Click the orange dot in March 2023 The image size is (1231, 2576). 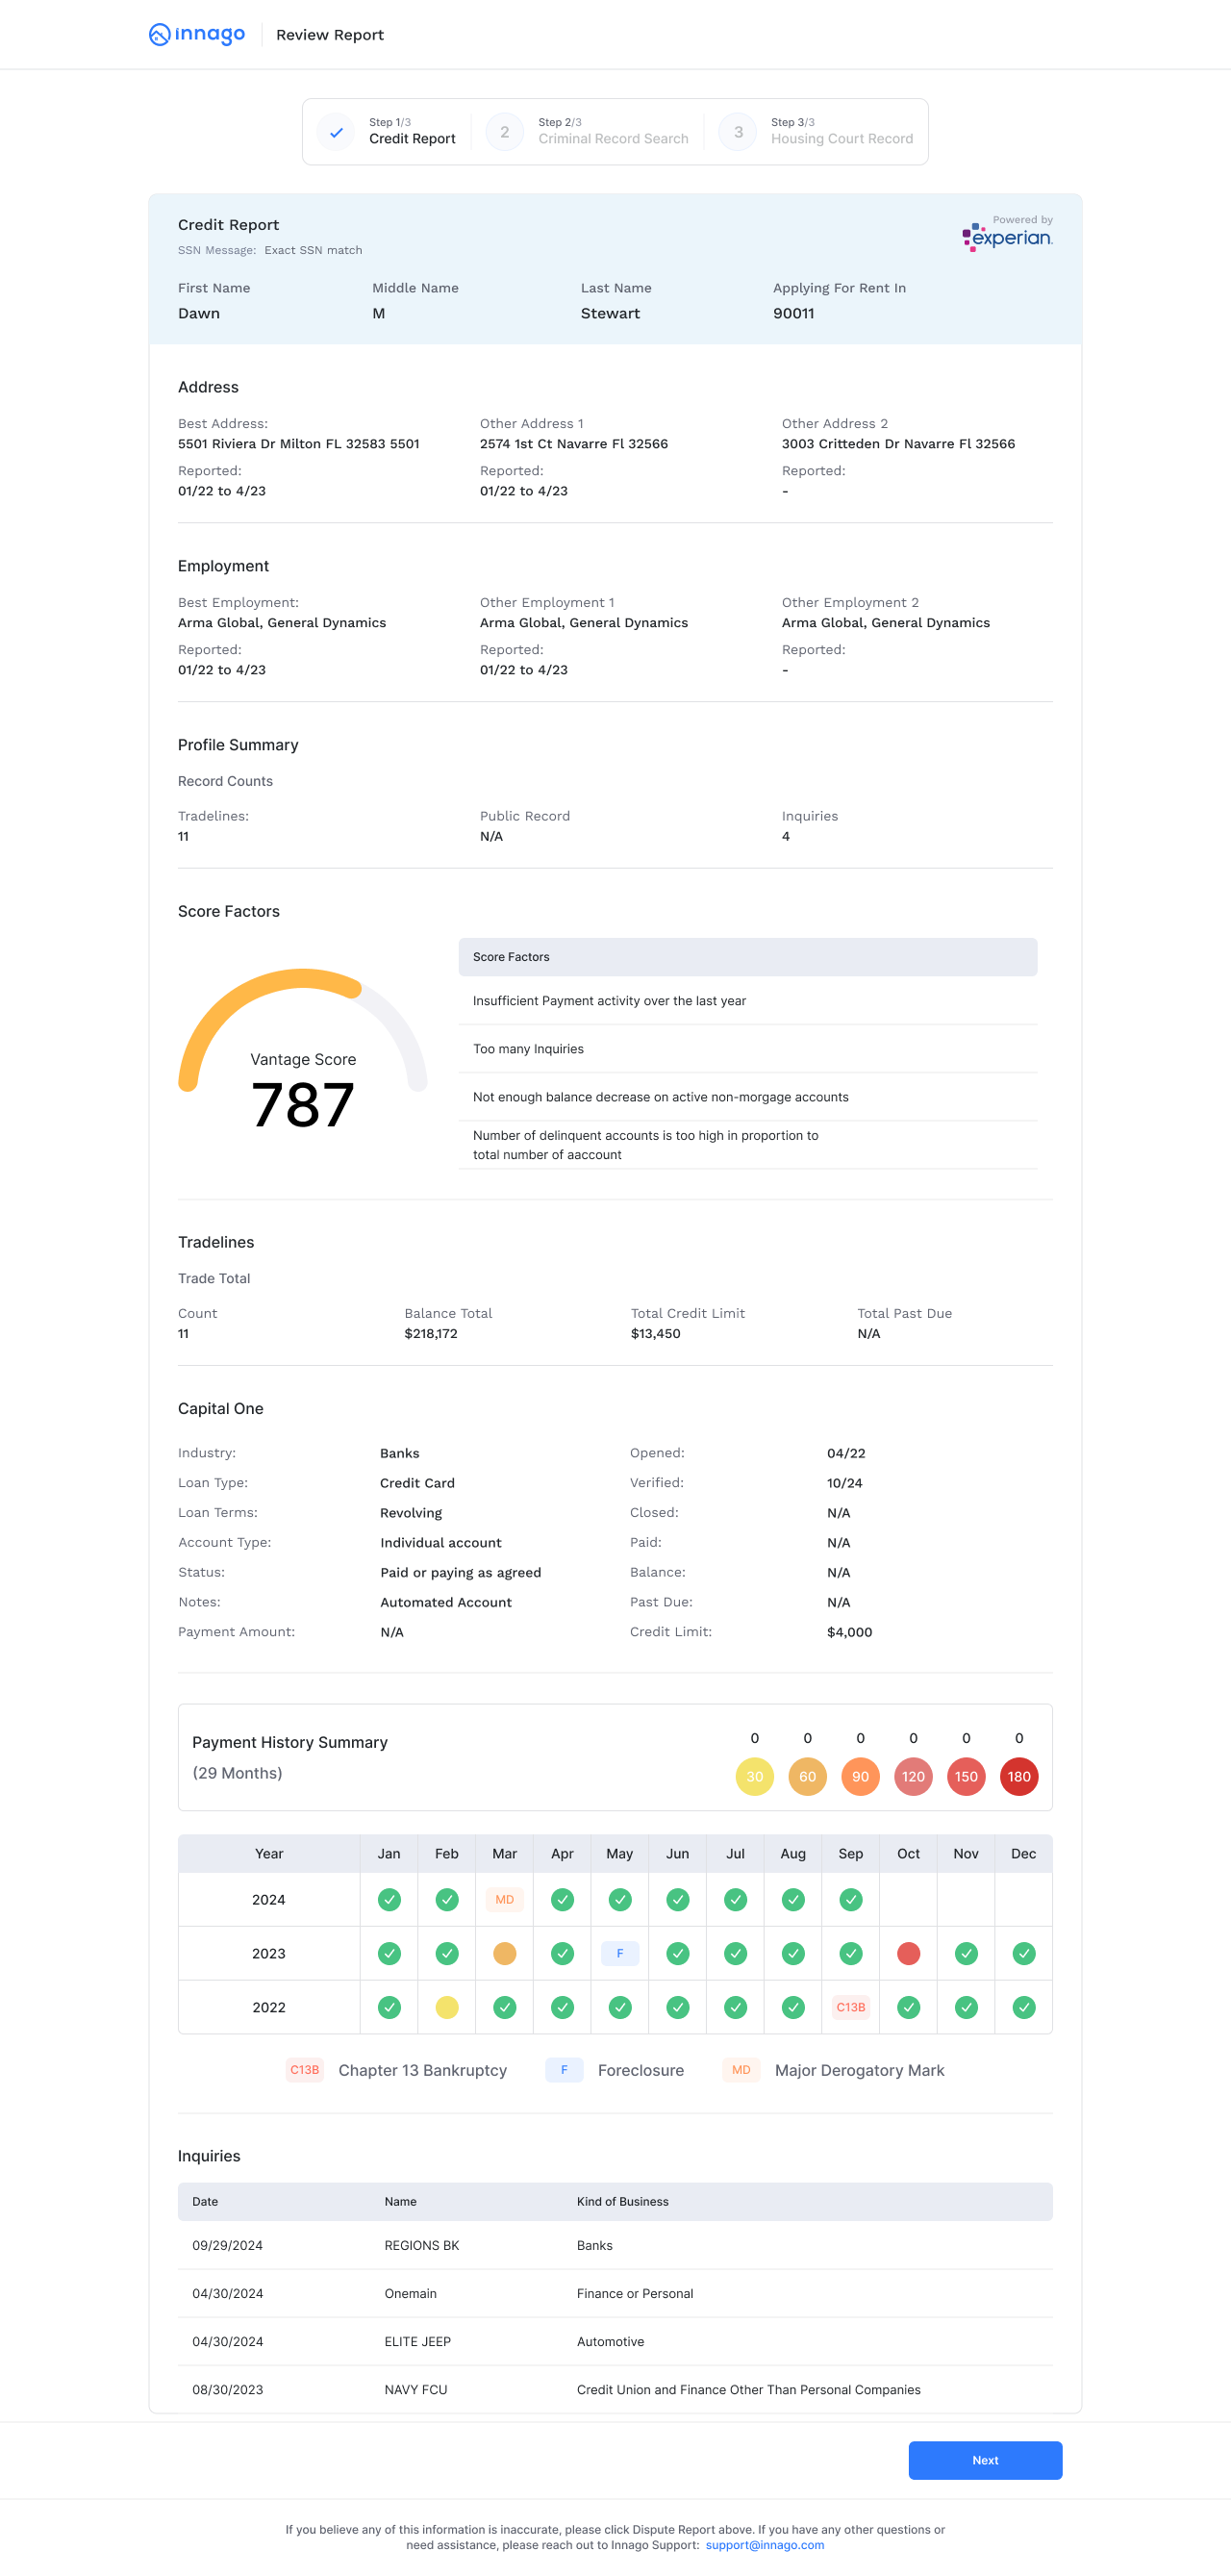click(x=504, y=1953)
